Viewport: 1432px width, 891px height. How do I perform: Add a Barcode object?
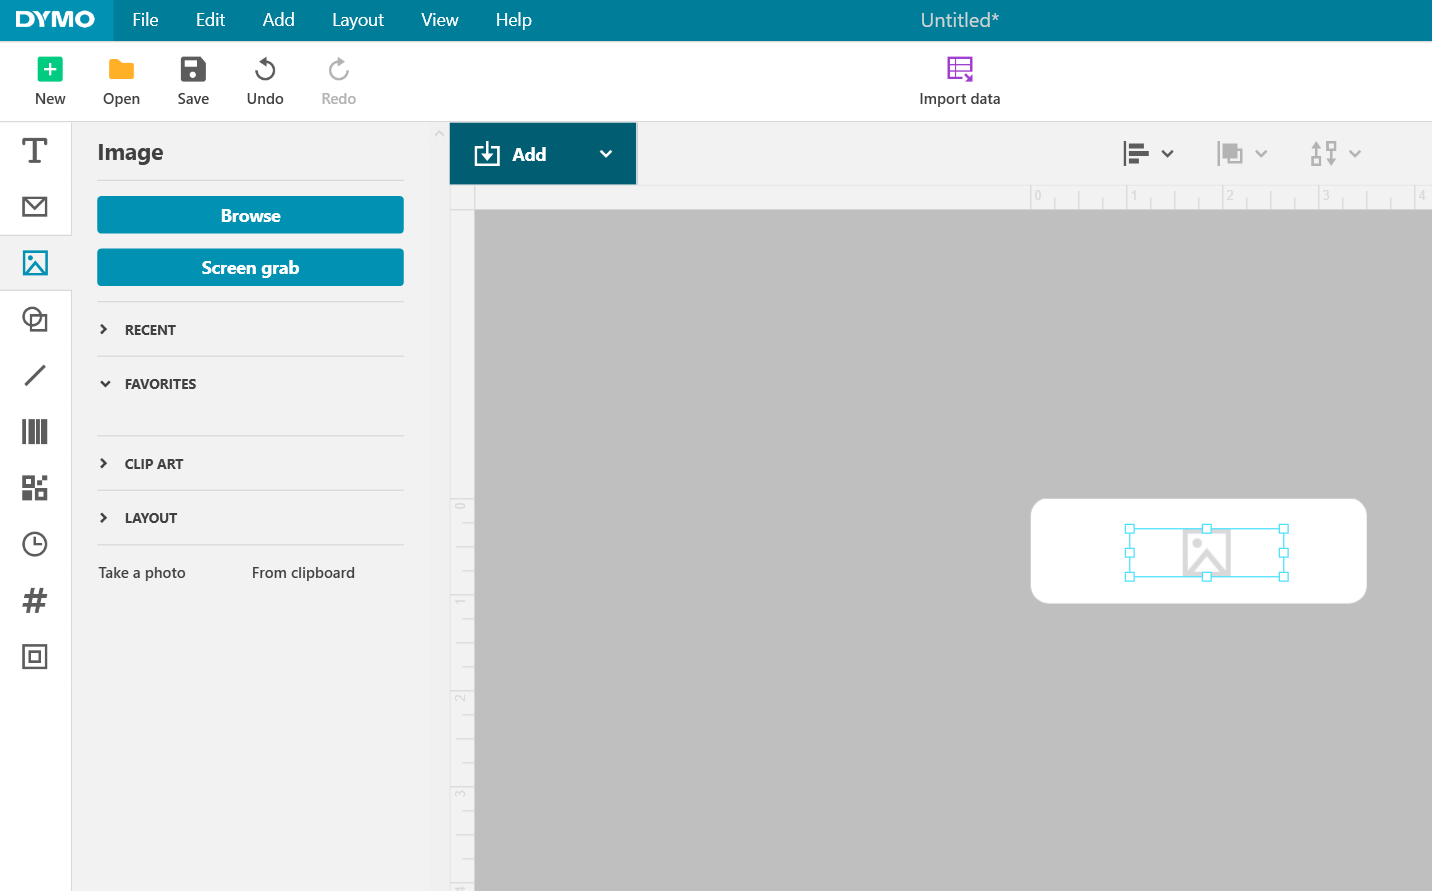pos(35,431)
